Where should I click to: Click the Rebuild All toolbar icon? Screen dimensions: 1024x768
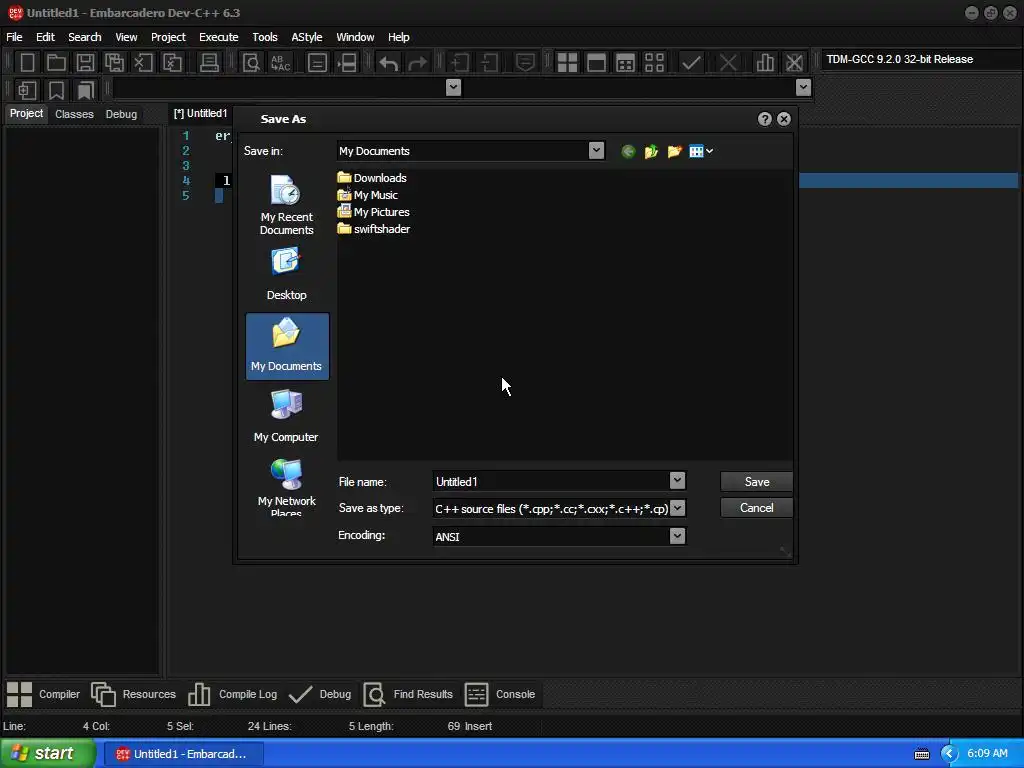[654, 63]
